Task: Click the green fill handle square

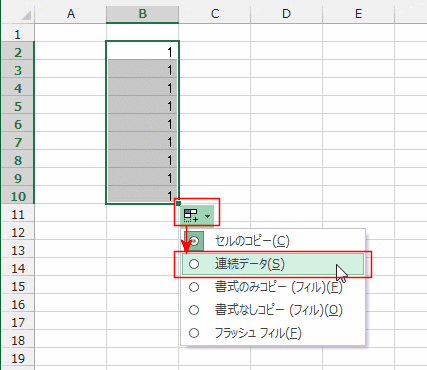Action: click(x=178, y=203)
